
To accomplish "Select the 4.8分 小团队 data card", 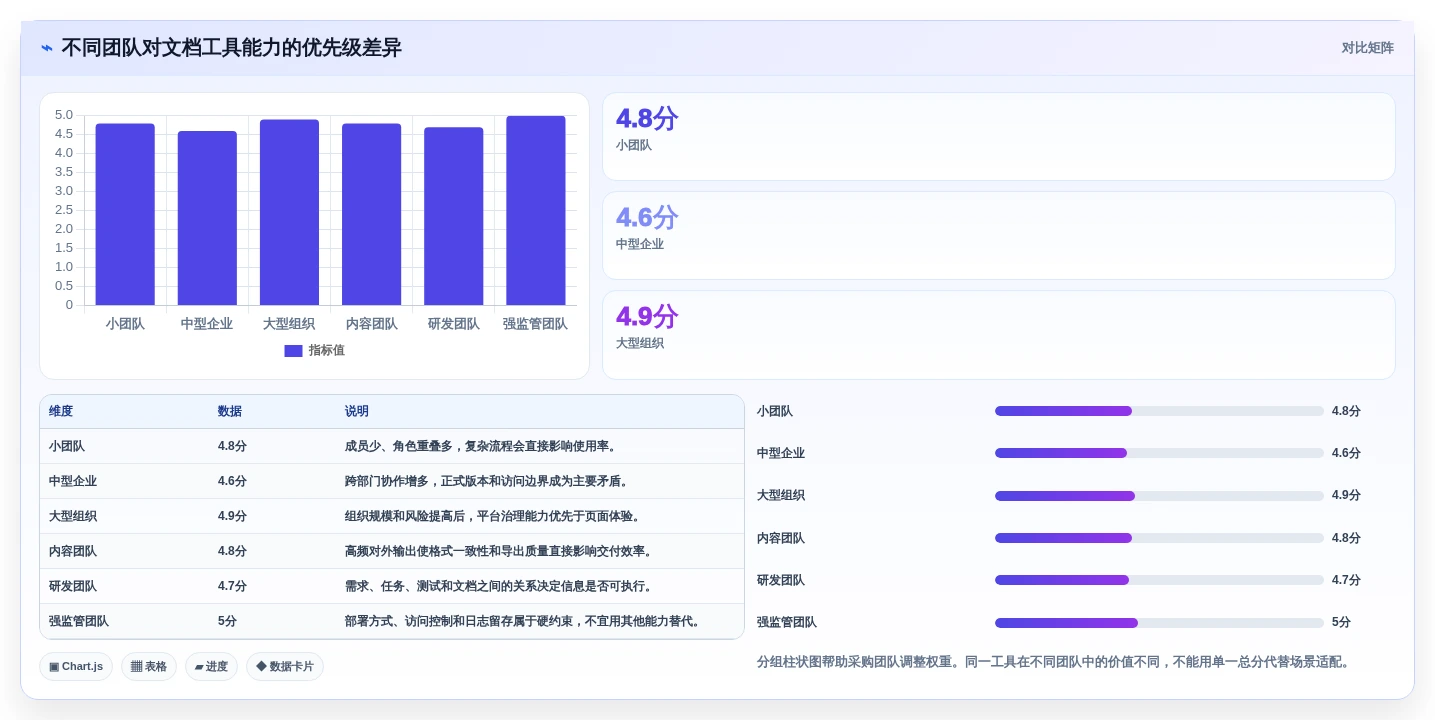I will click(998, 136).
